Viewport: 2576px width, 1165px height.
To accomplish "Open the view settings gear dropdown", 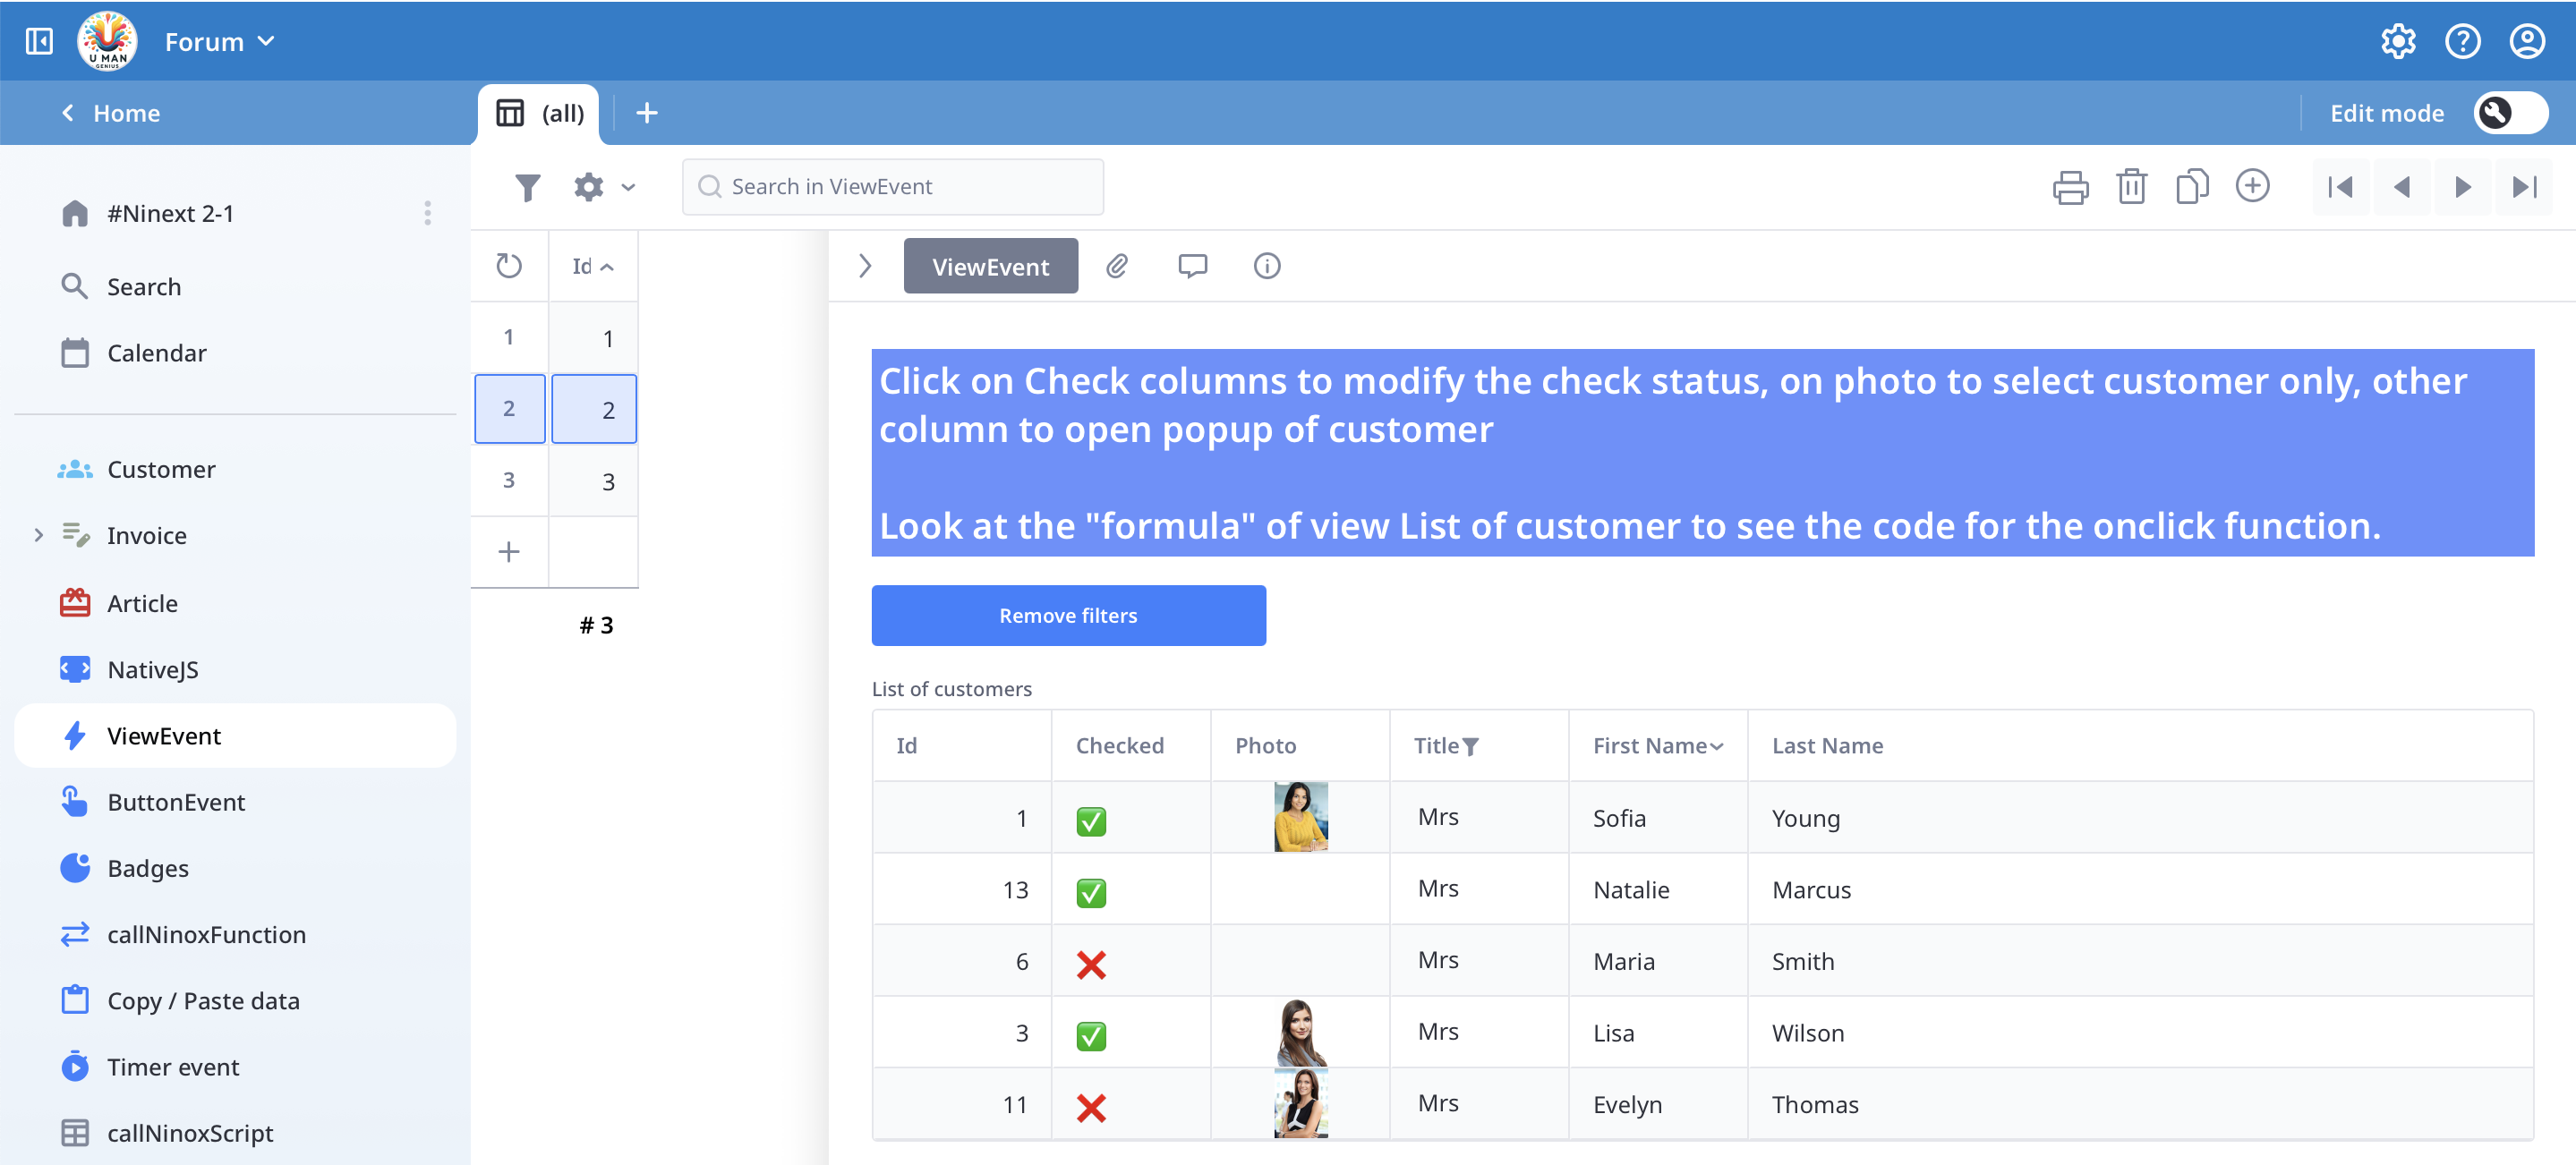I will 603,187.
